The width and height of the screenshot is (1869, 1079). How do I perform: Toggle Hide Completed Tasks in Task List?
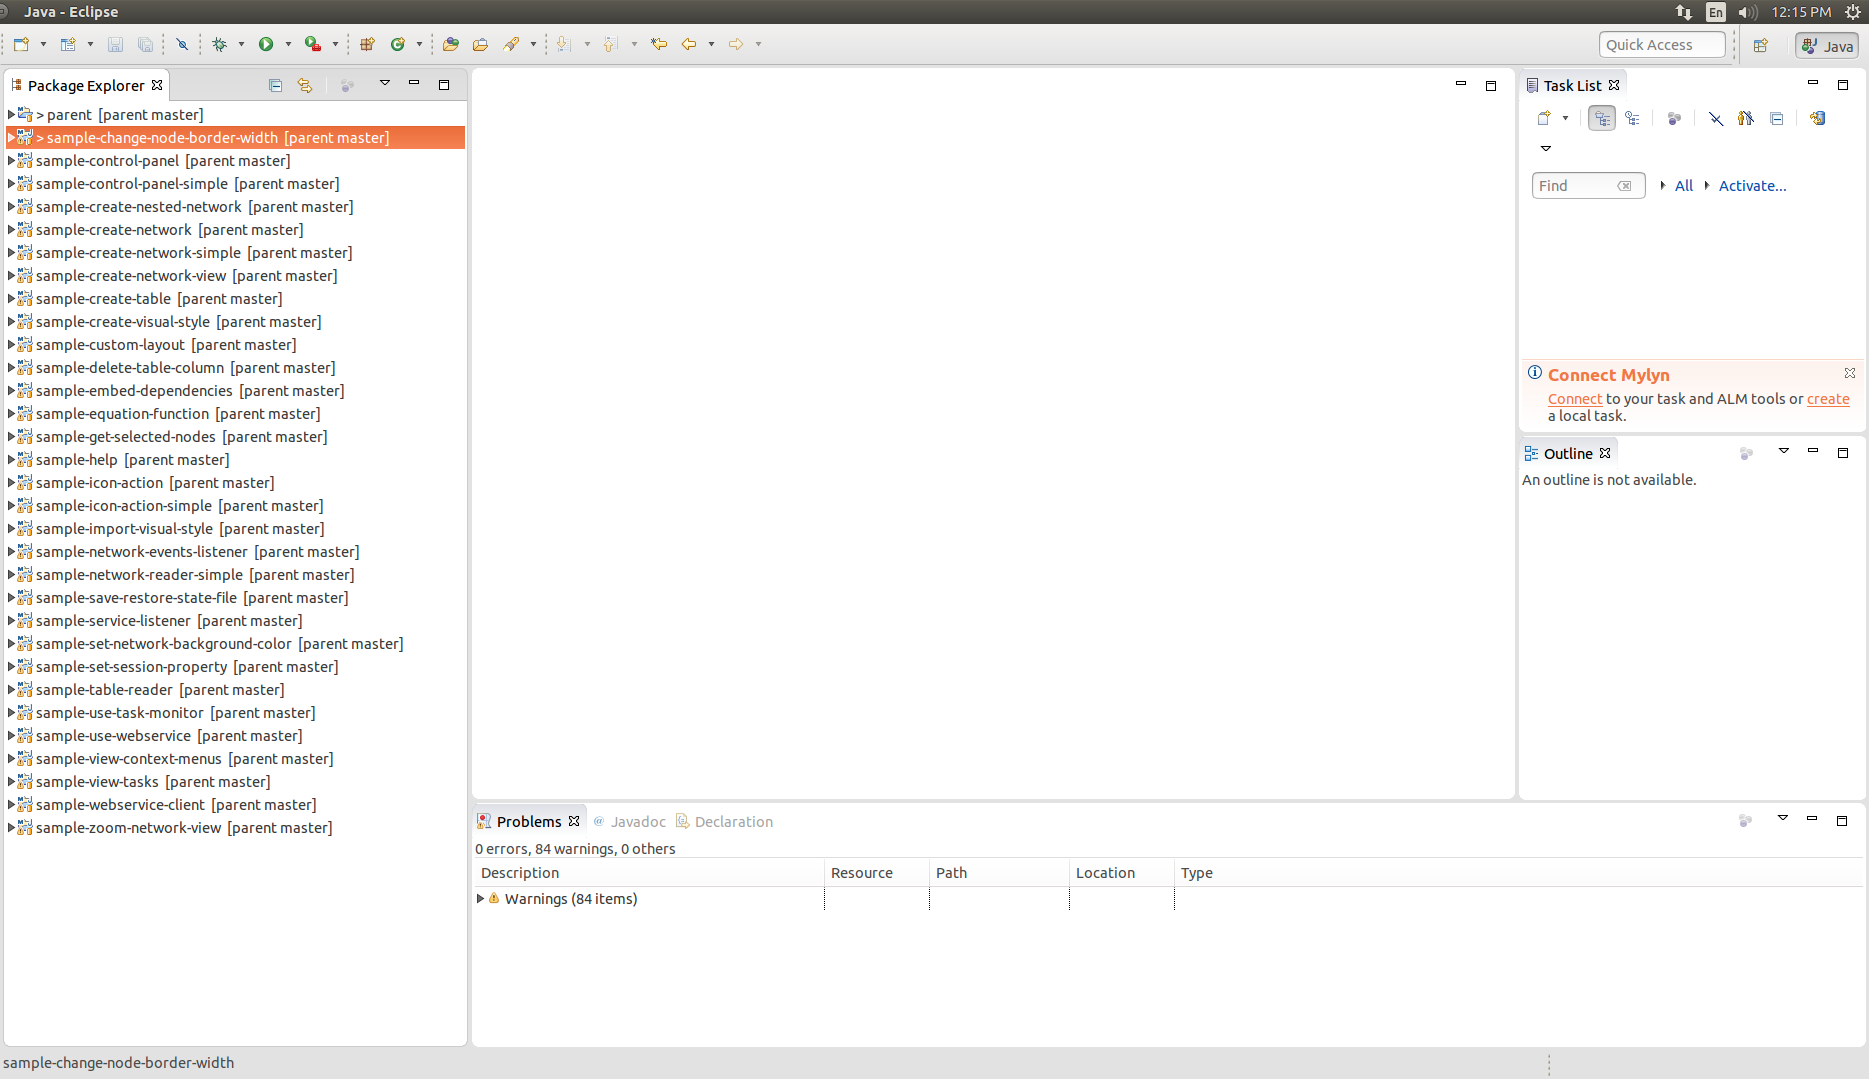point(1716,118)
